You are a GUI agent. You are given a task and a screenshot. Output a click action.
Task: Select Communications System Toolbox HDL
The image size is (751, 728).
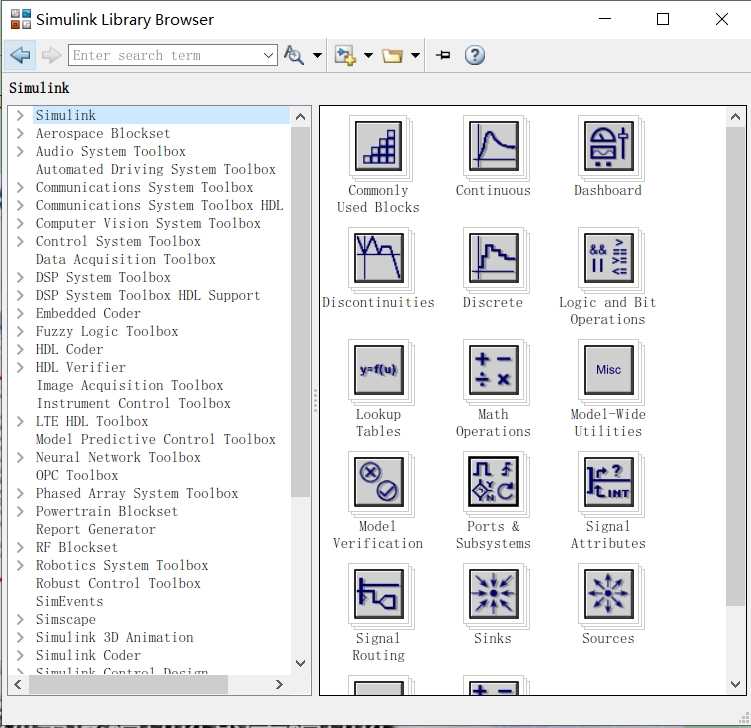159,205
